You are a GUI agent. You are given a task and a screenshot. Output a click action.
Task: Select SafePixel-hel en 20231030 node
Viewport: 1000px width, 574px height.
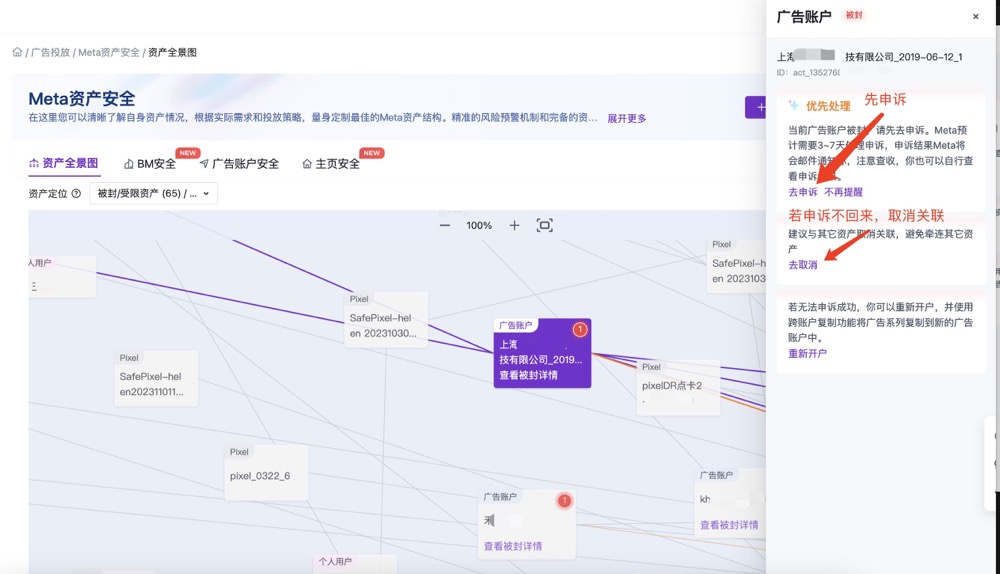pos(386,320)
